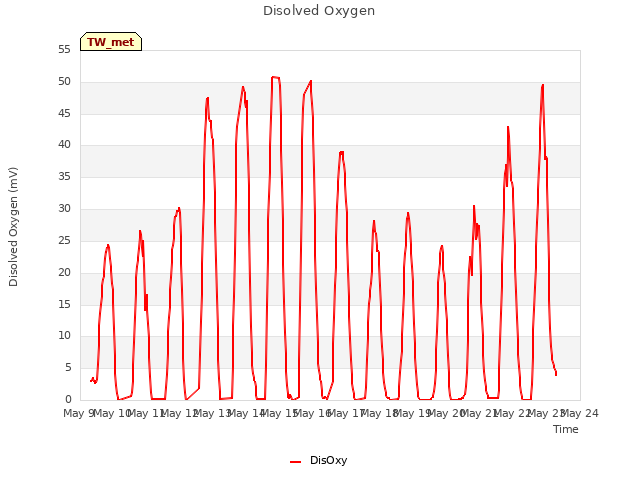The height and width of the screenshot is (480, 640).
Task: Click the May 21 date tick label
Action: (480, 413)
